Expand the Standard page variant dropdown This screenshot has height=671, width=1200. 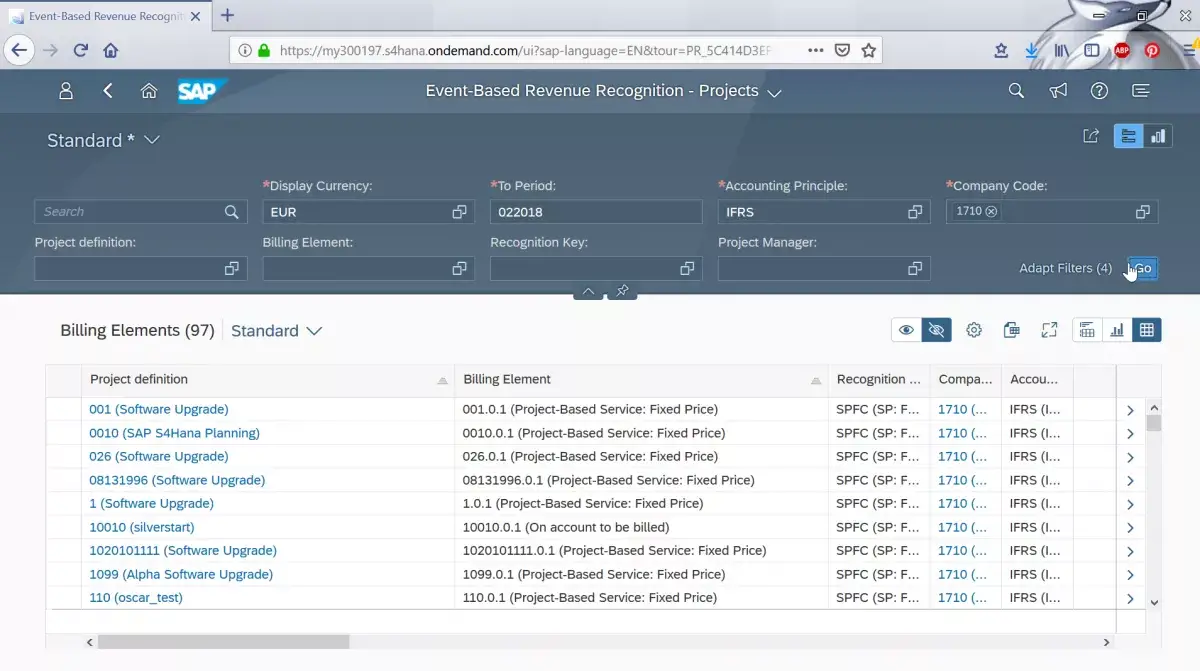[x=152, y=140]
